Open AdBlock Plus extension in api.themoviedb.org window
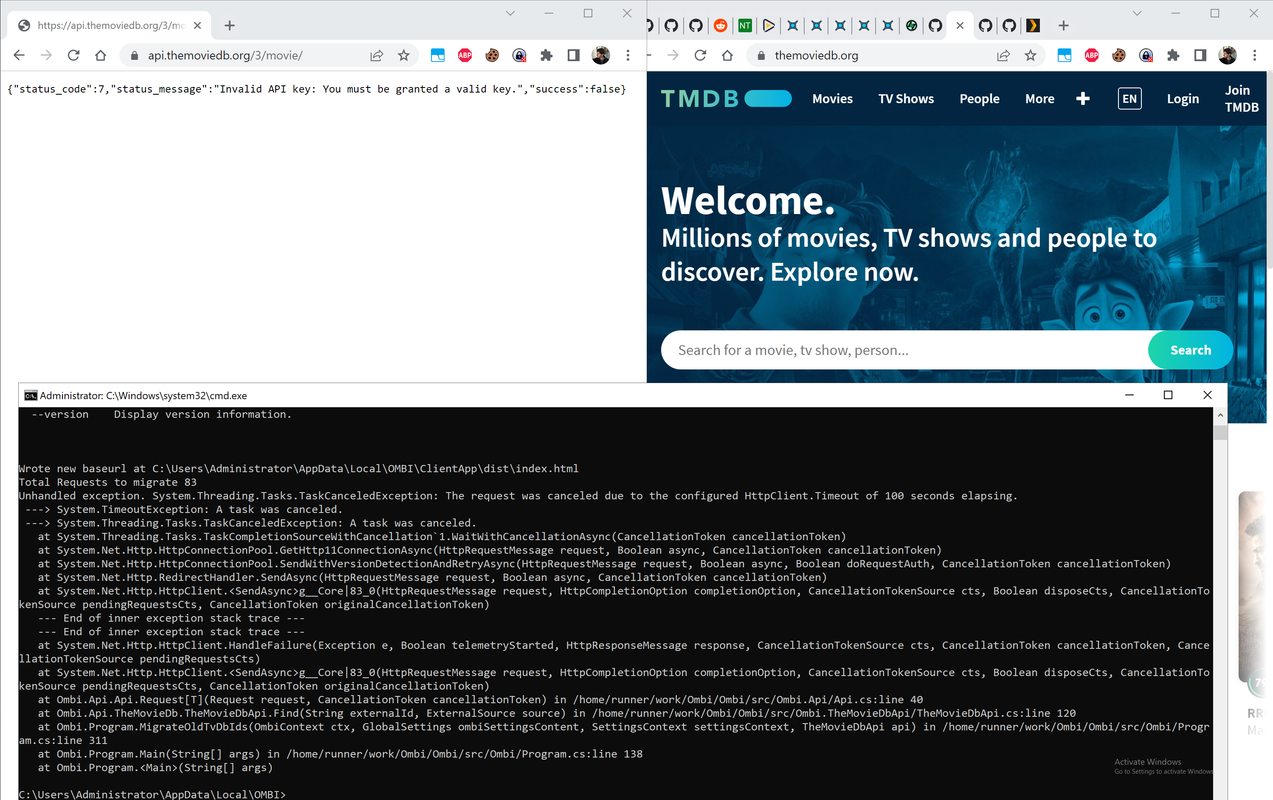 pos(465,56)
